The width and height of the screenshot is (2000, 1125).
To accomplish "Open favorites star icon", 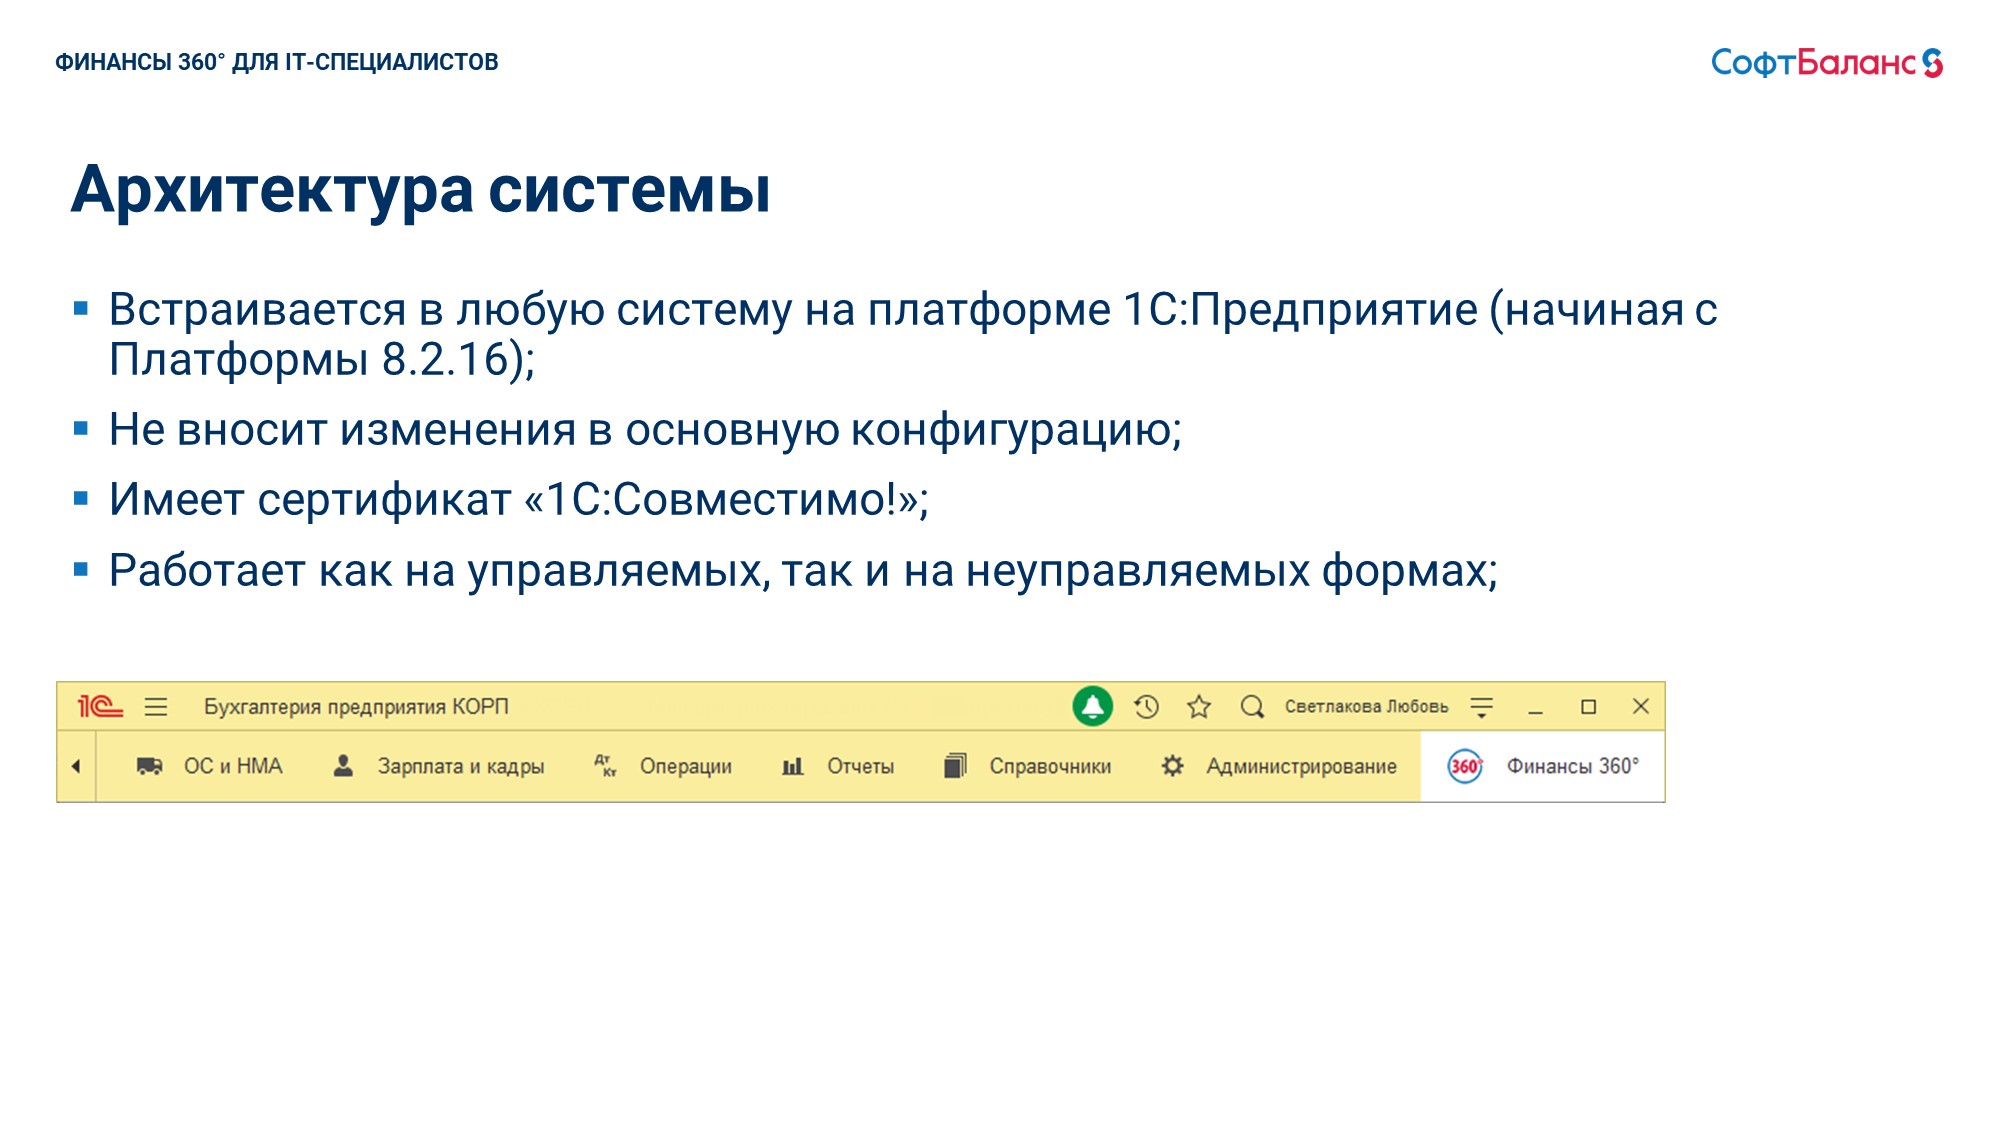I will [1199, 707].
